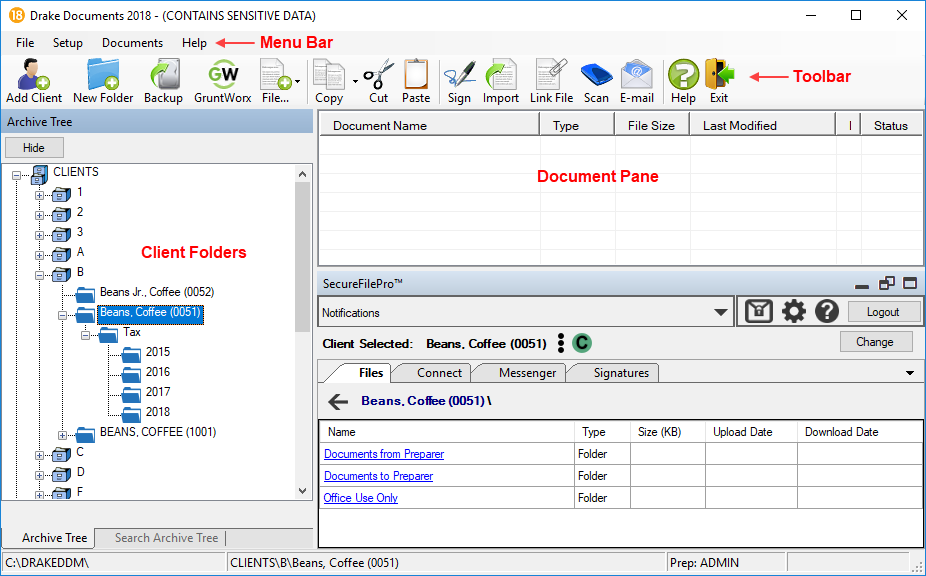This screenshot has width=926, height=576.
Task: Collapse the CLIENTS root node
Action: coord(17,175)
